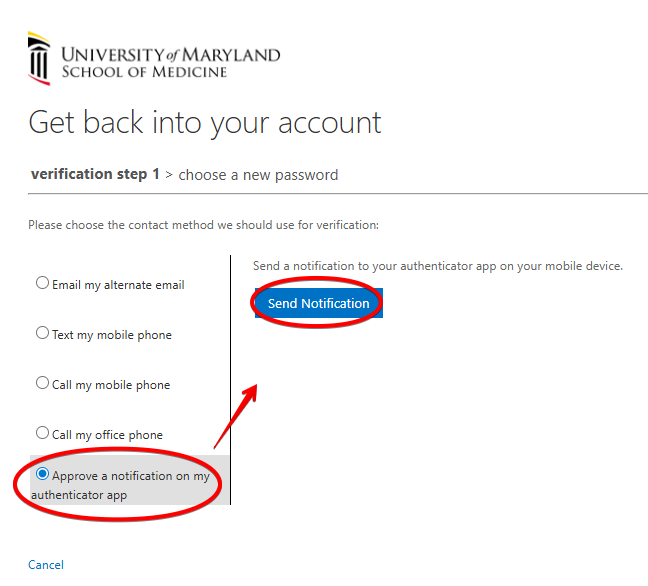
Task: Select the Email my alternate email radio button
Action: pos(43,283)
